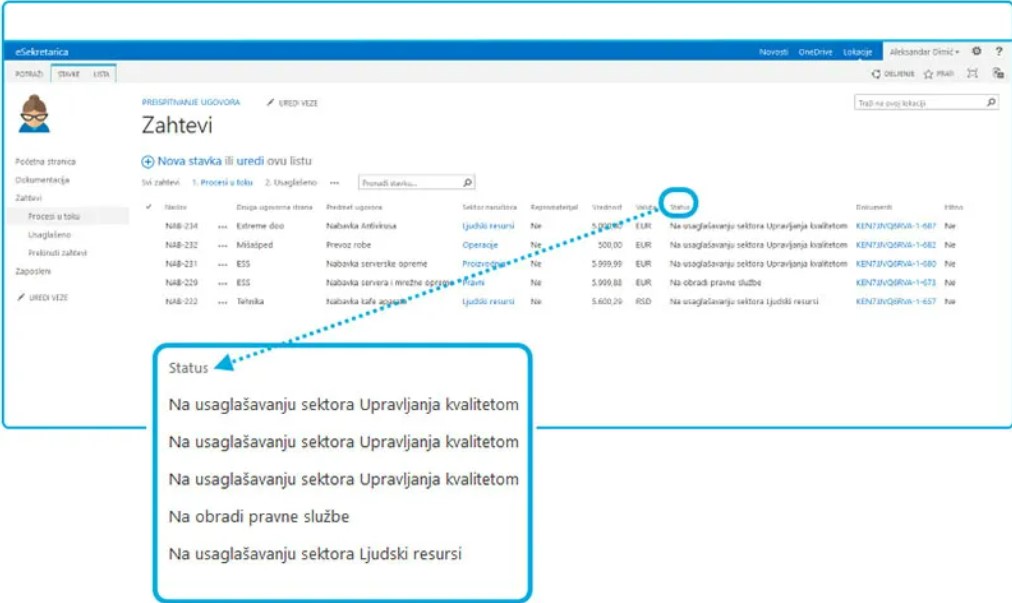Open the ellipsis menu for NAB-234
This screenshot has height=603, width=1012.
pos(223,226)
